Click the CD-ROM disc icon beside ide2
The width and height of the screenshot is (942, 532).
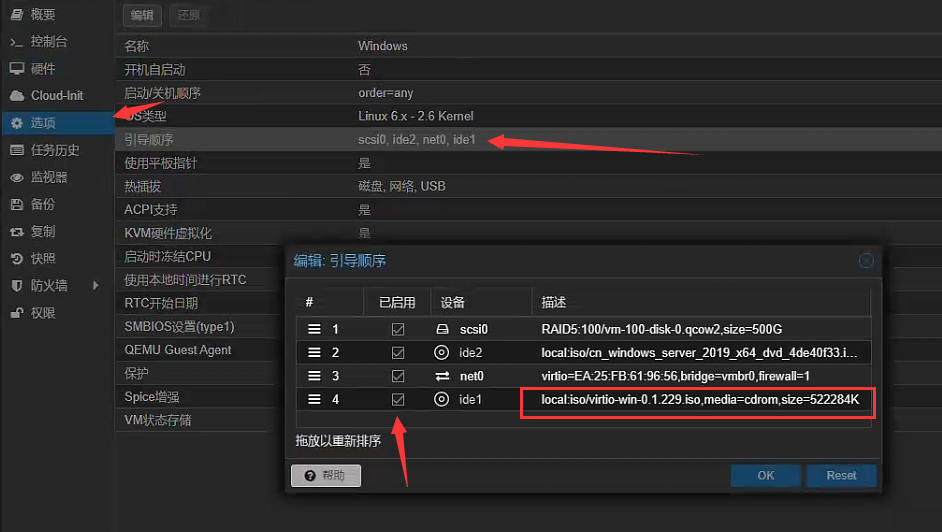point(442,353)
